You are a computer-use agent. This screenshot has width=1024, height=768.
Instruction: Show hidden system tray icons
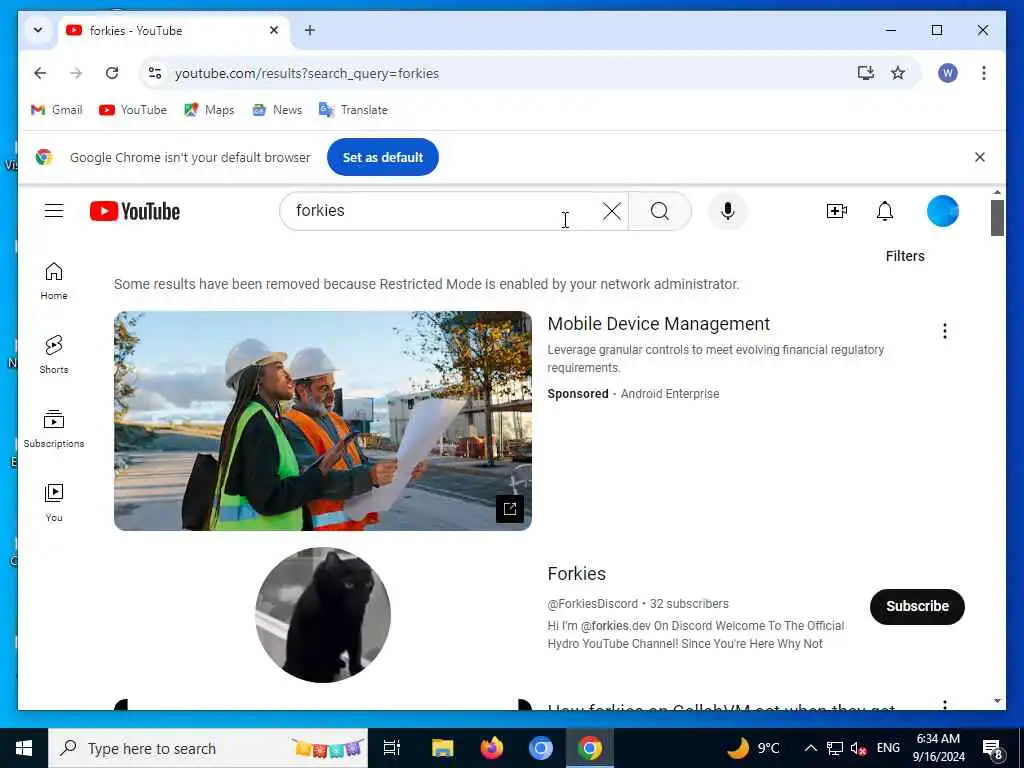click(x=810, y=748)
